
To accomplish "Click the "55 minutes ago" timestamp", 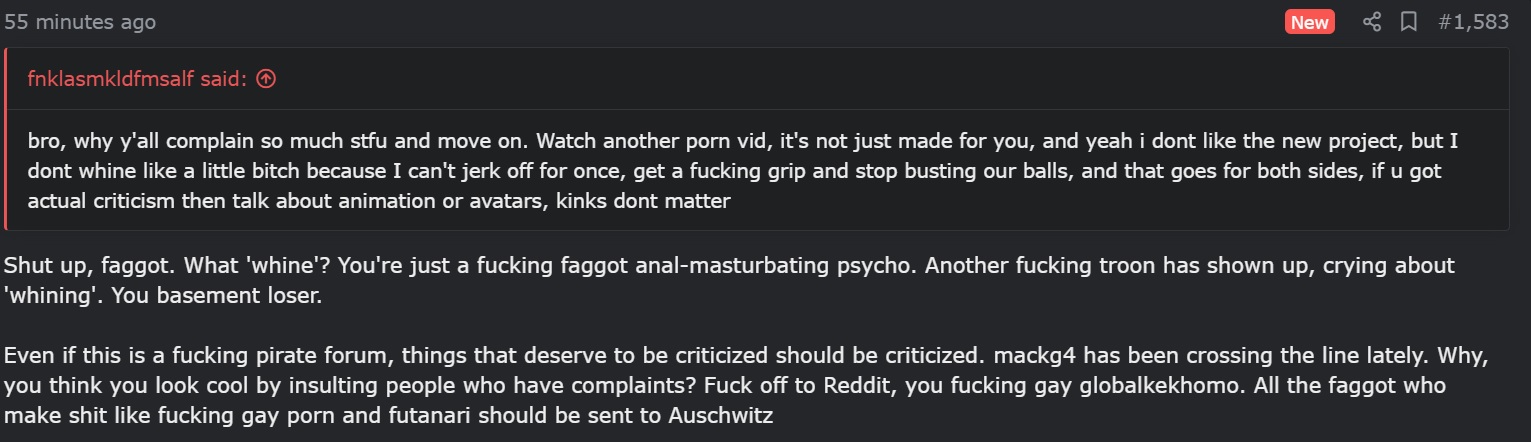I will 80,22.
